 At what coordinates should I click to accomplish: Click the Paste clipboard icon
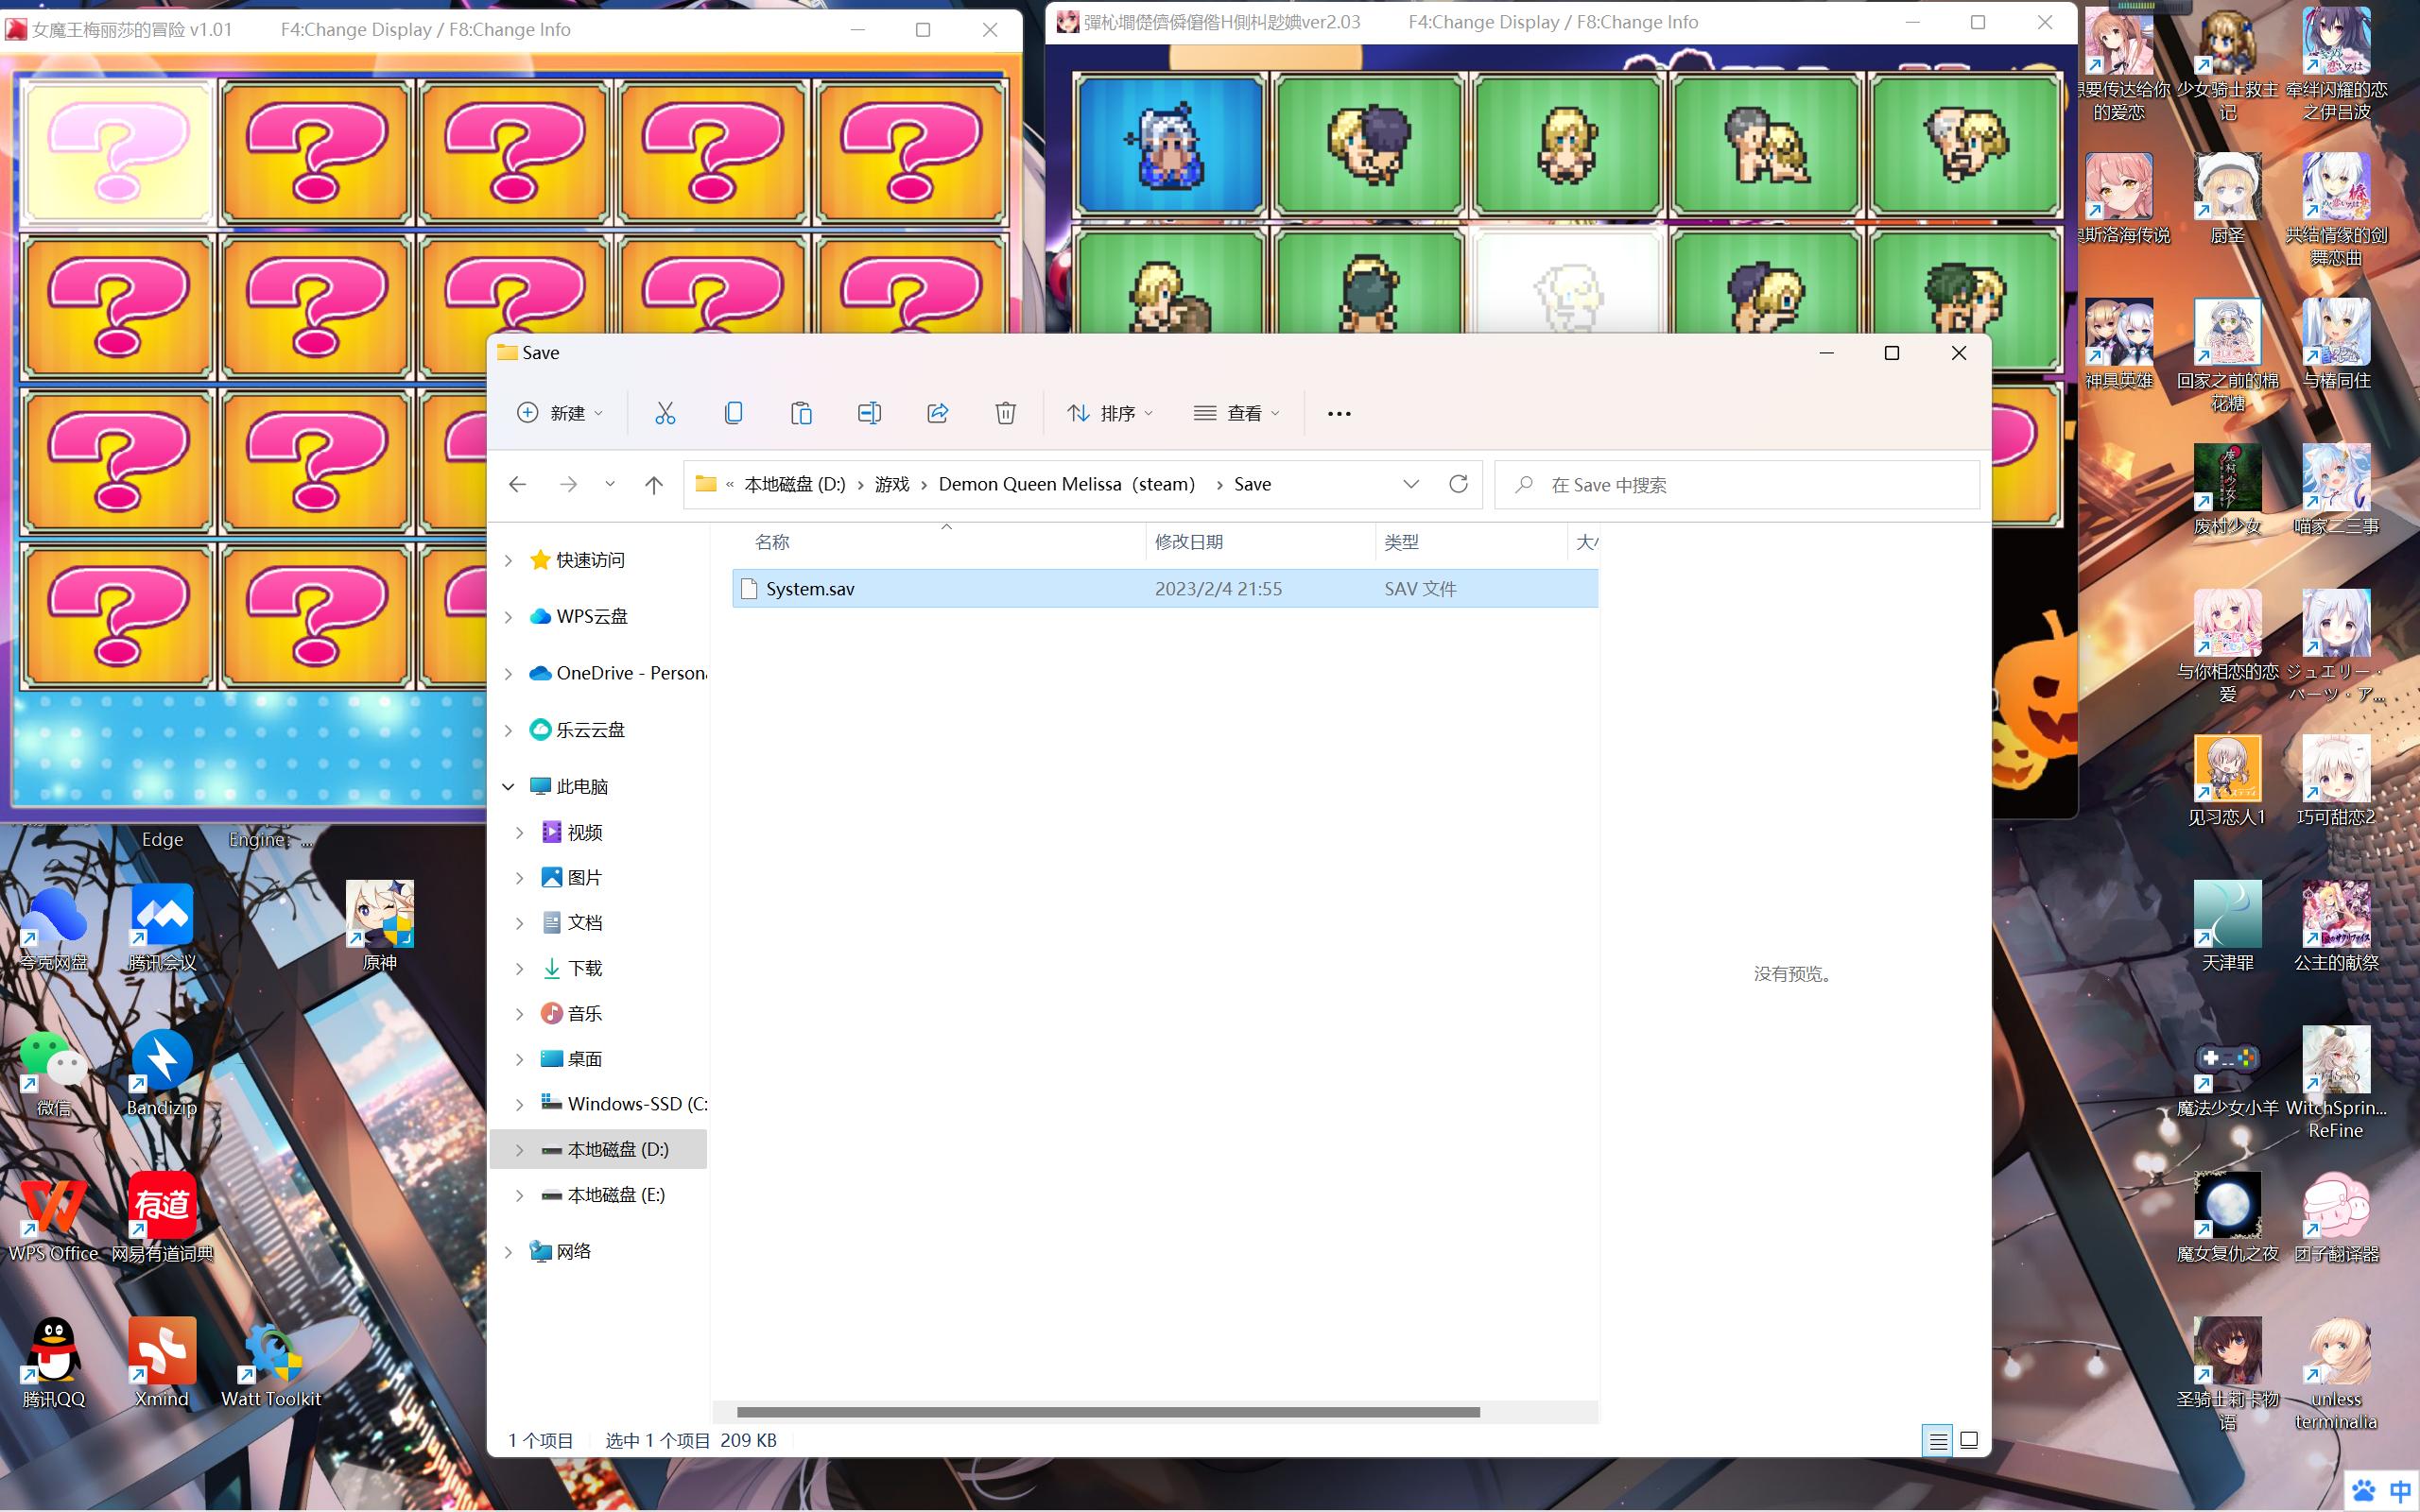tap(801, 413)
